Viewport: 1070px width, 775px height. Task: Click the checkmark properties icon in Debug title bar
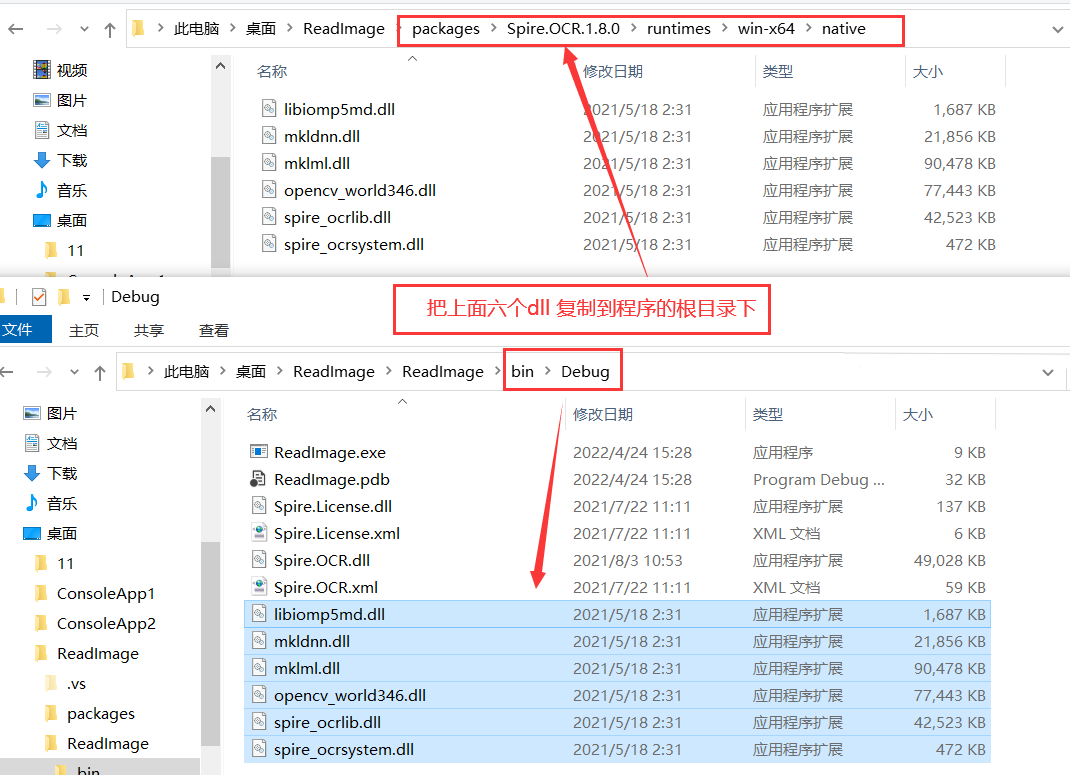tap(39, 297)
